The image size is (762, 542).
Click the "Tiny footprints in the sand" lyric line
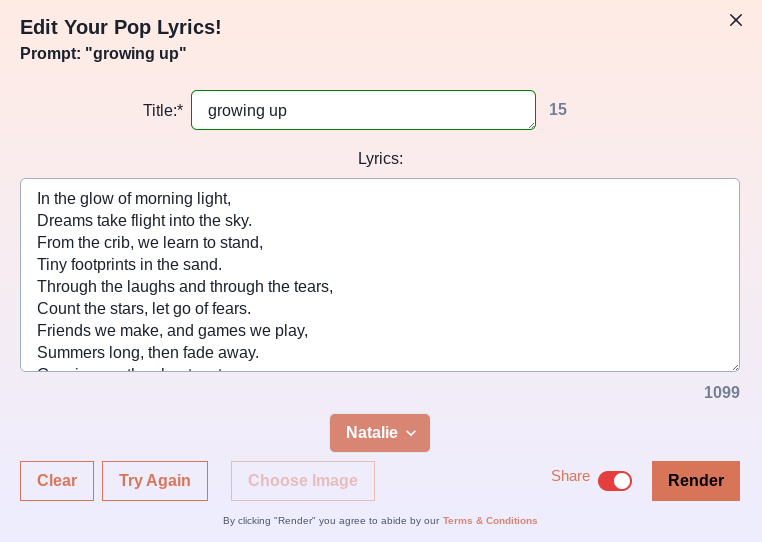[129, 265]
